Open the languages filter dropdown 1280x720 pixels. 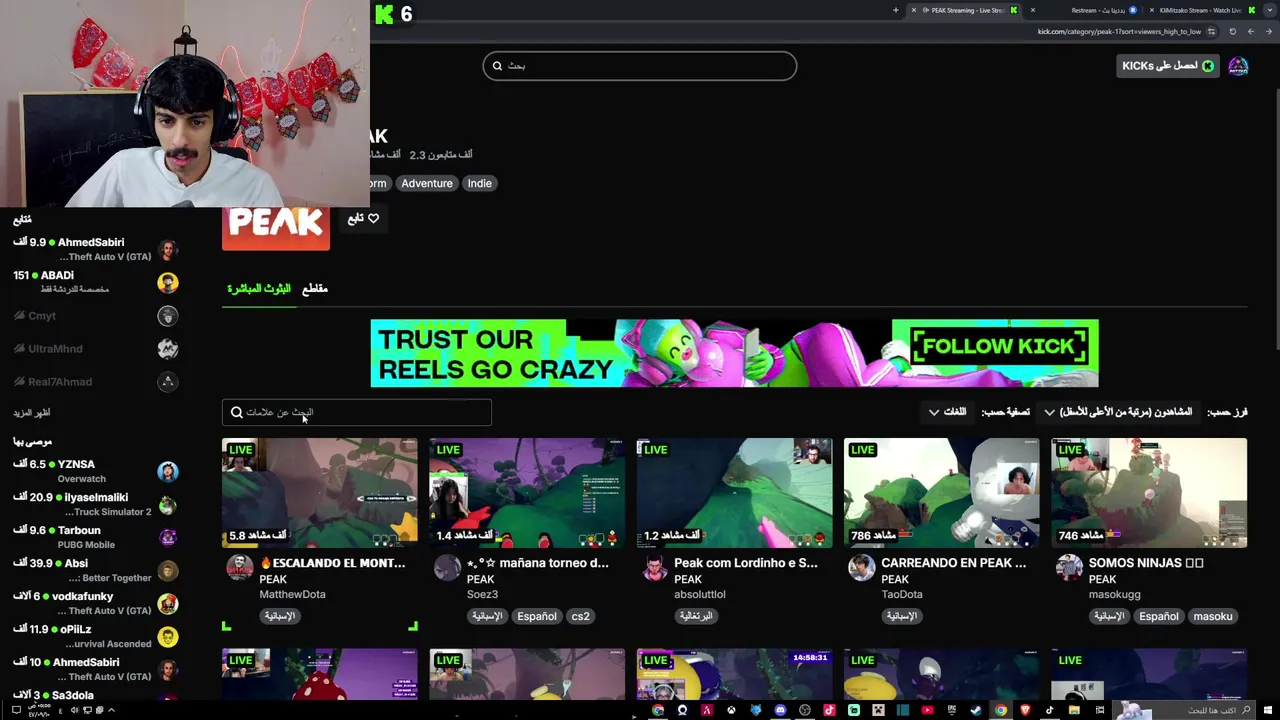(948, 412)
